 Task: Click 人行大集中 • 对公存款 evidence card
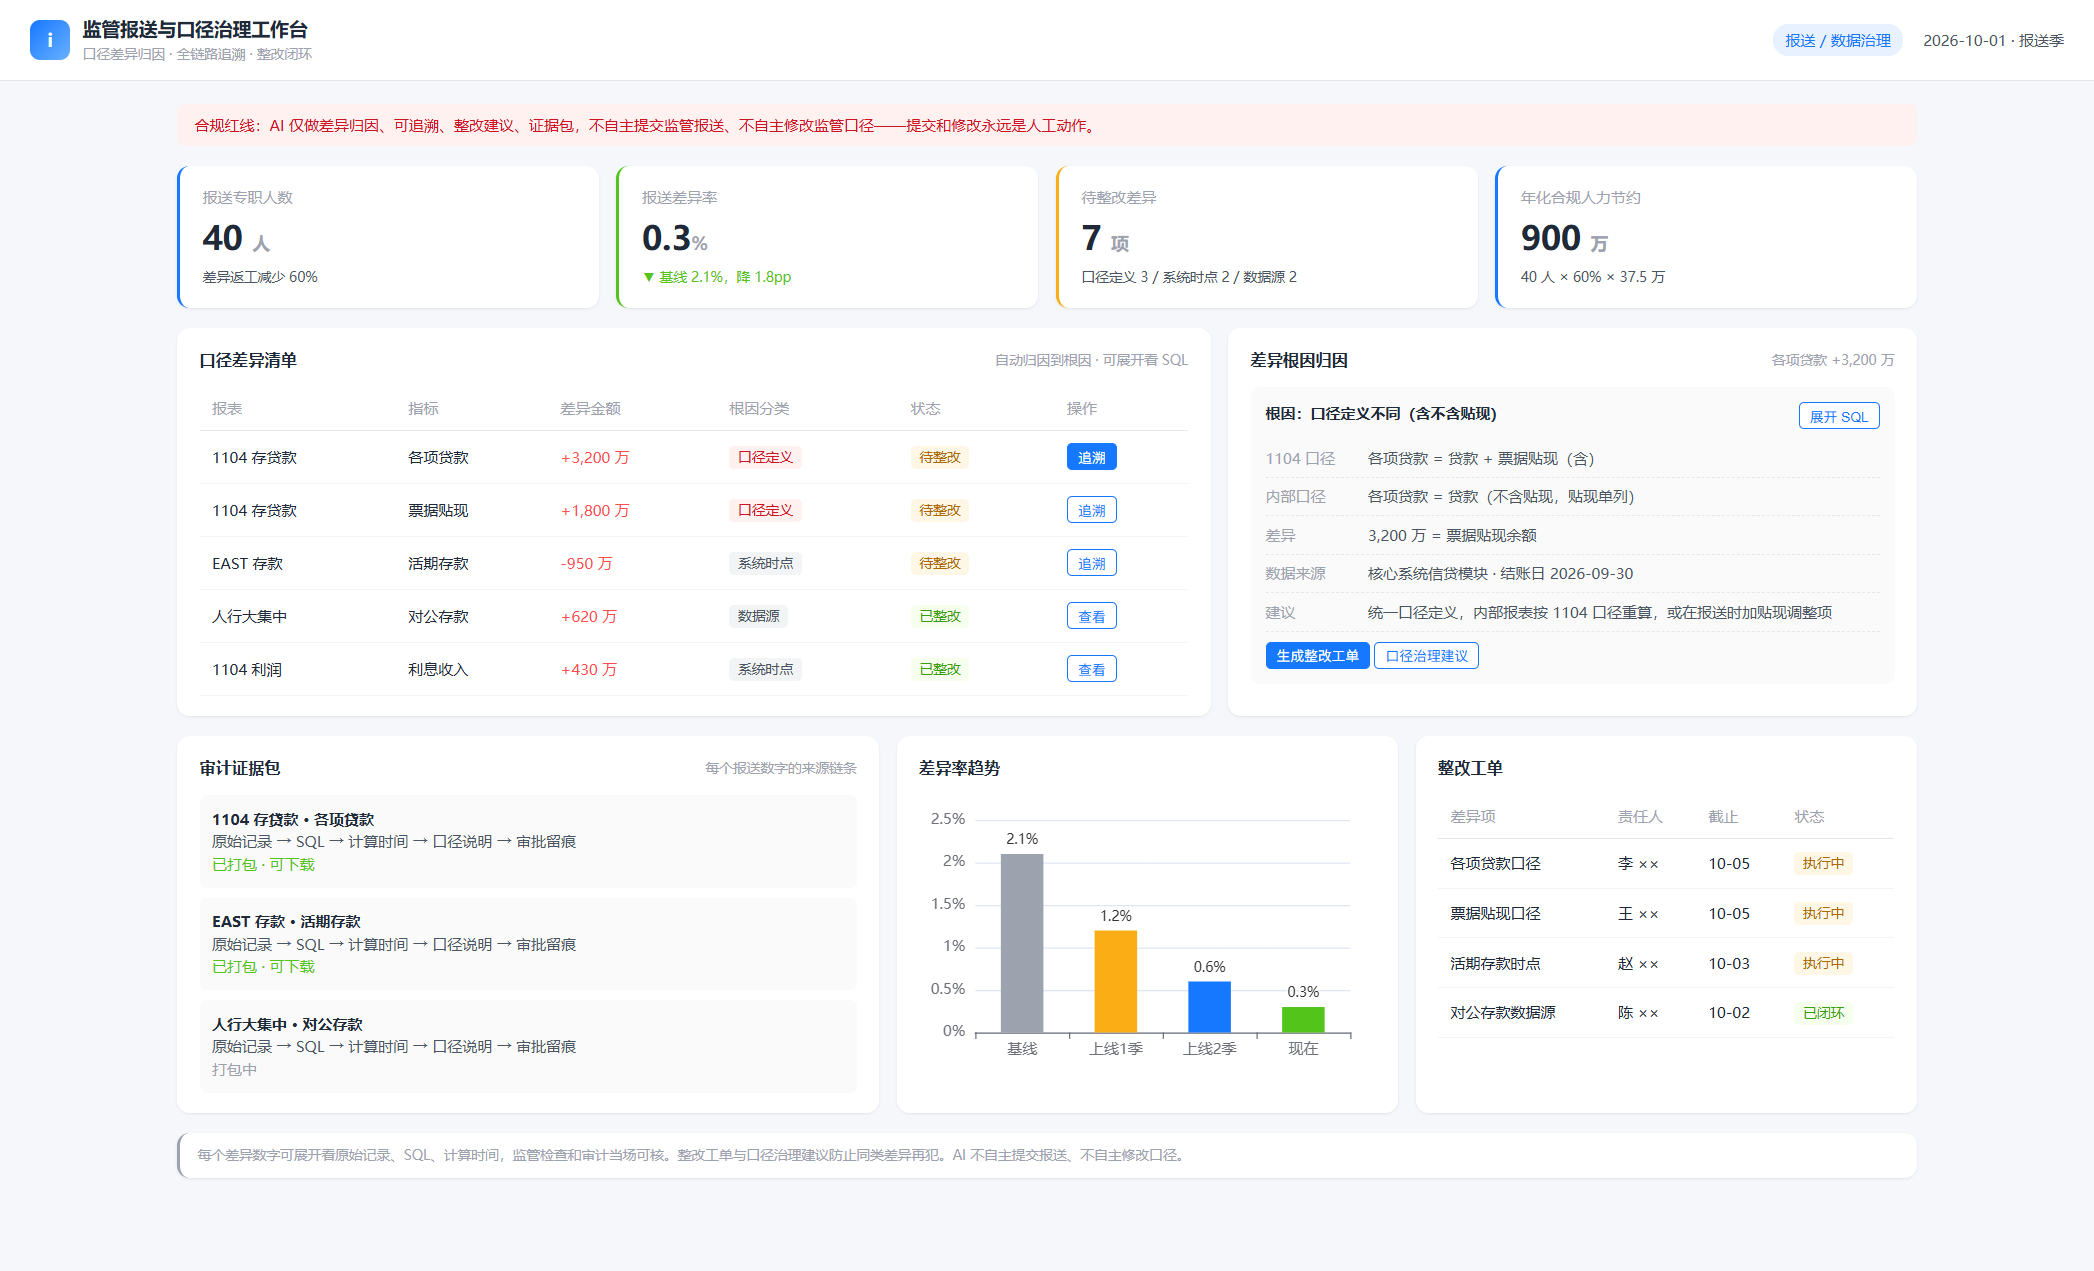pyautogui.click(x=528, y=1046)
